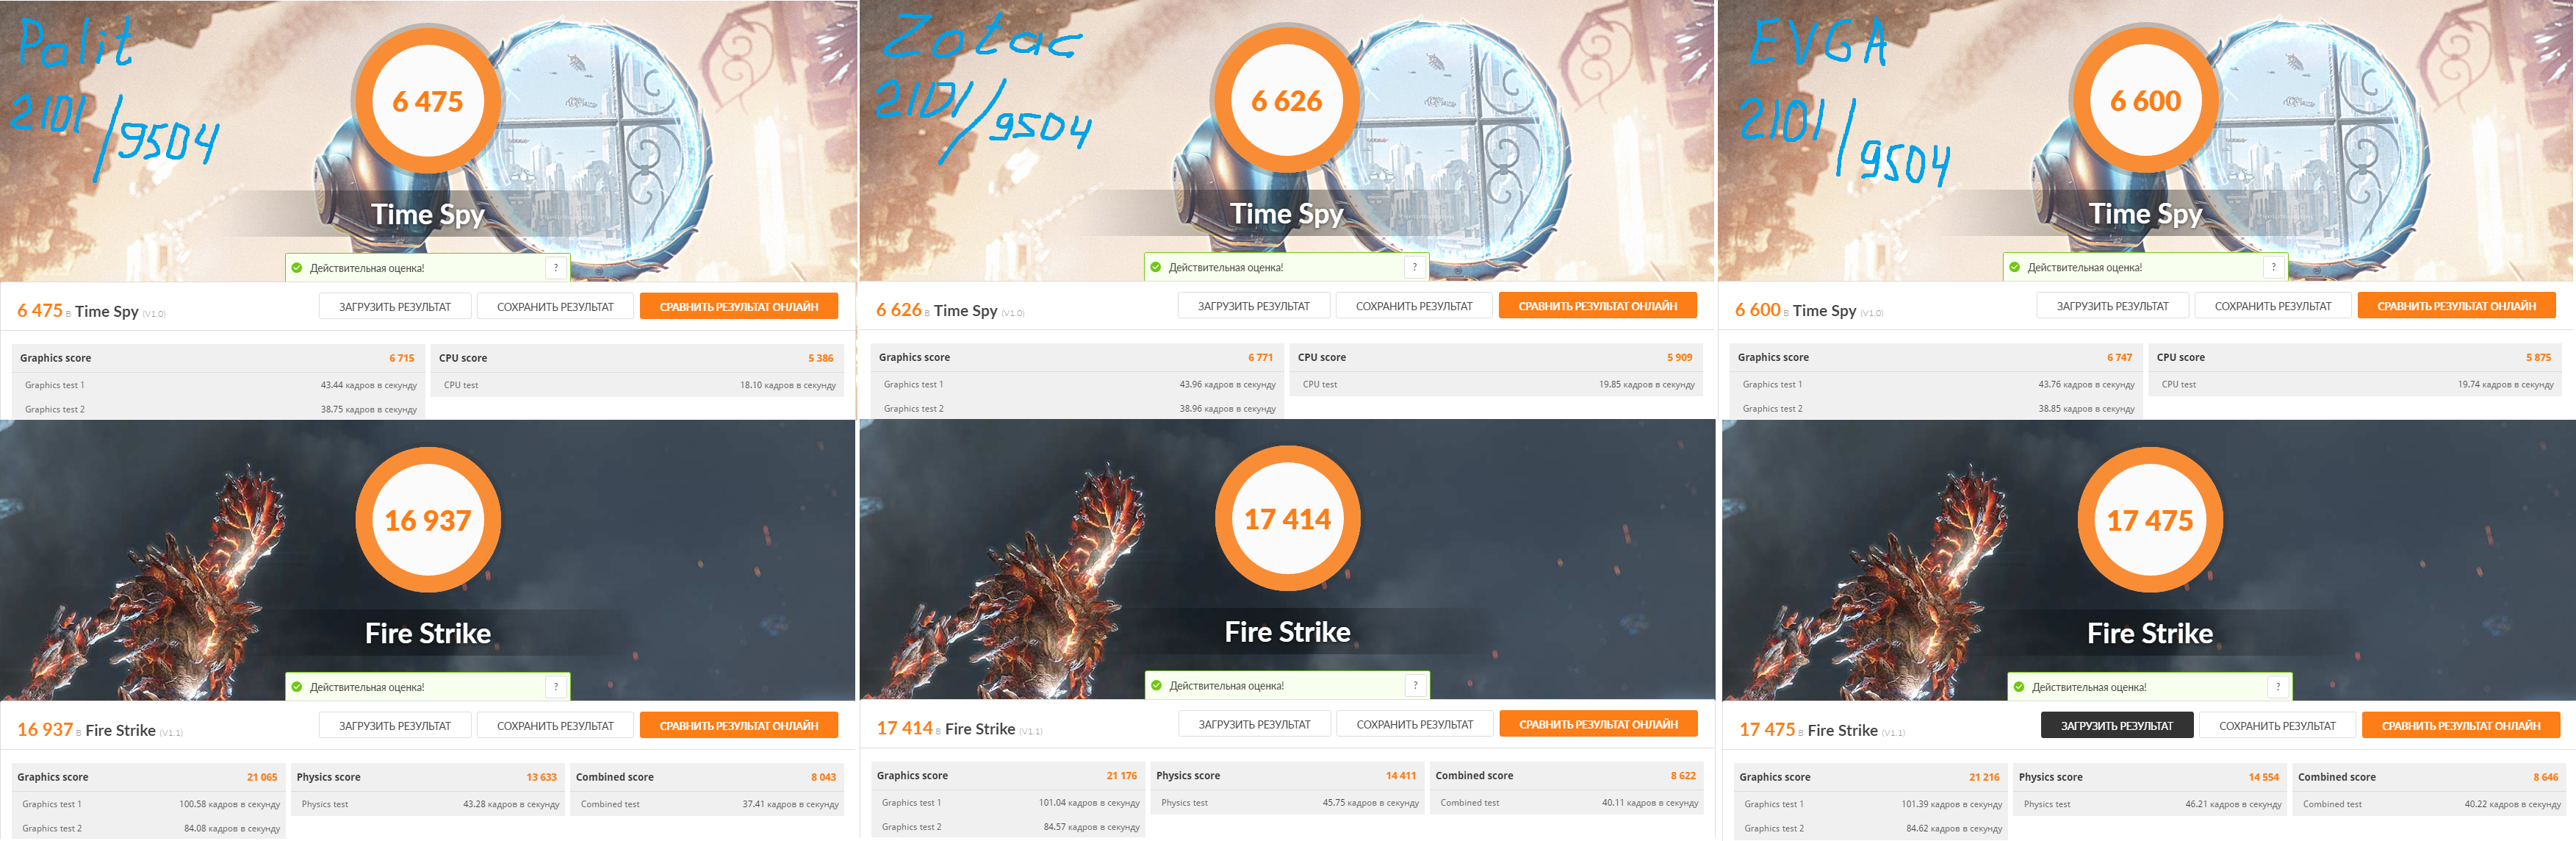Select the Graphics score 6 715 row header
Viewport: 2576px width, 841px height.
217,358
